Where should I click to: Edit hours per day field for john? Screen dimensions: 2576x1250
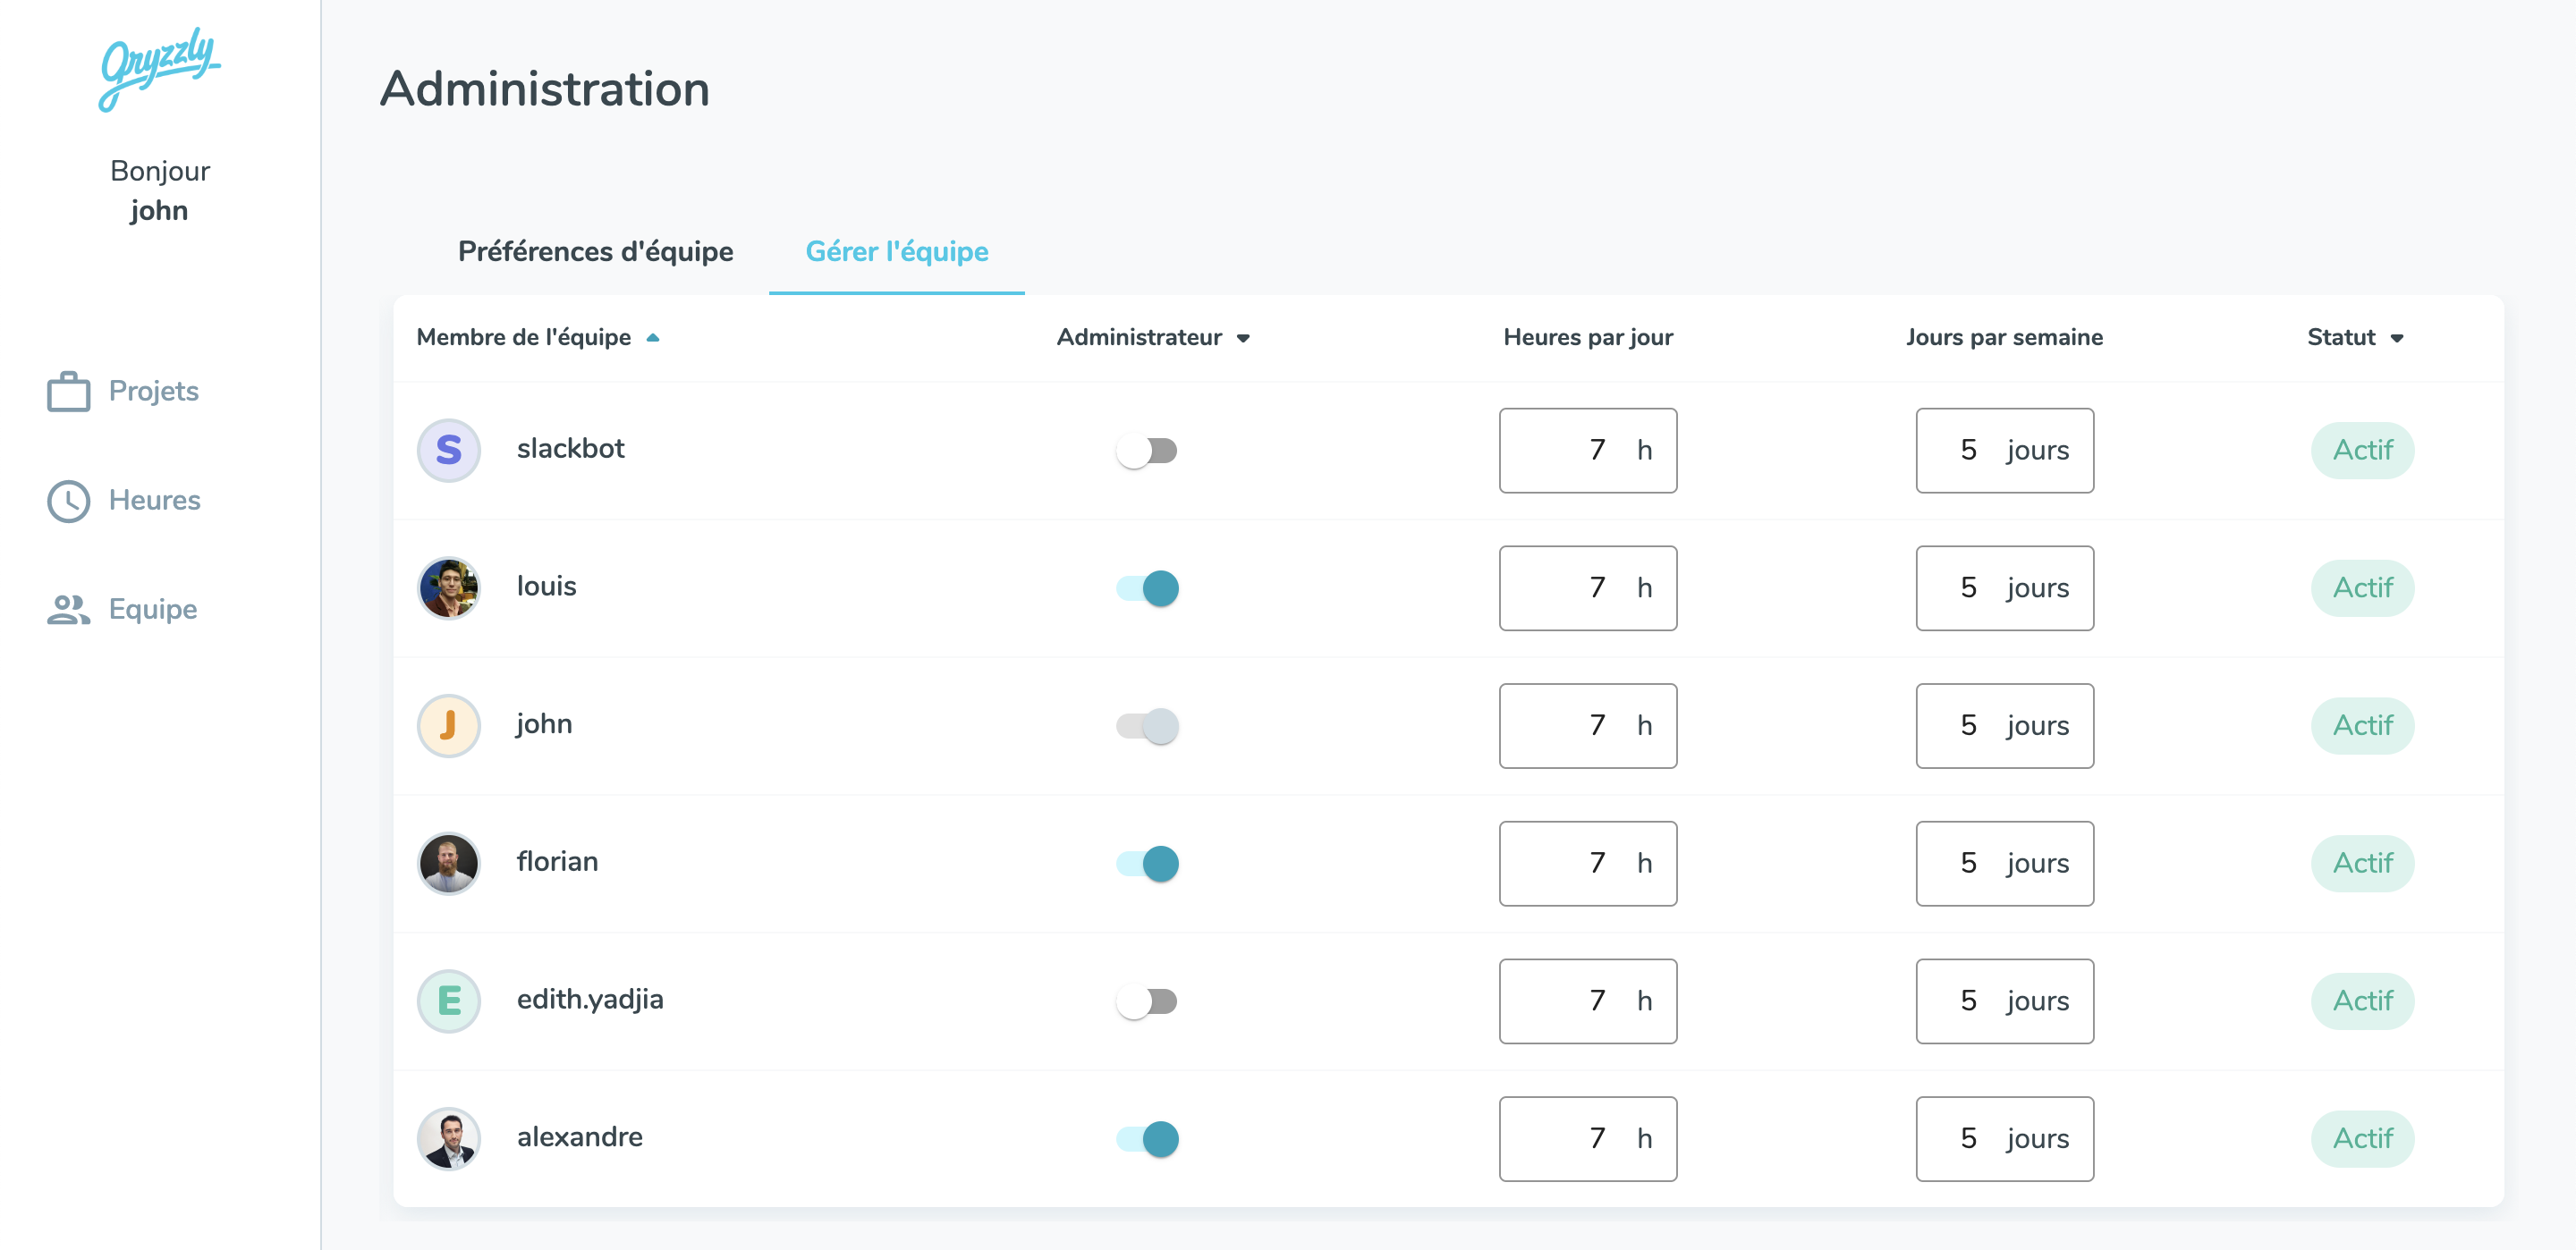[x=1588, y=726]
